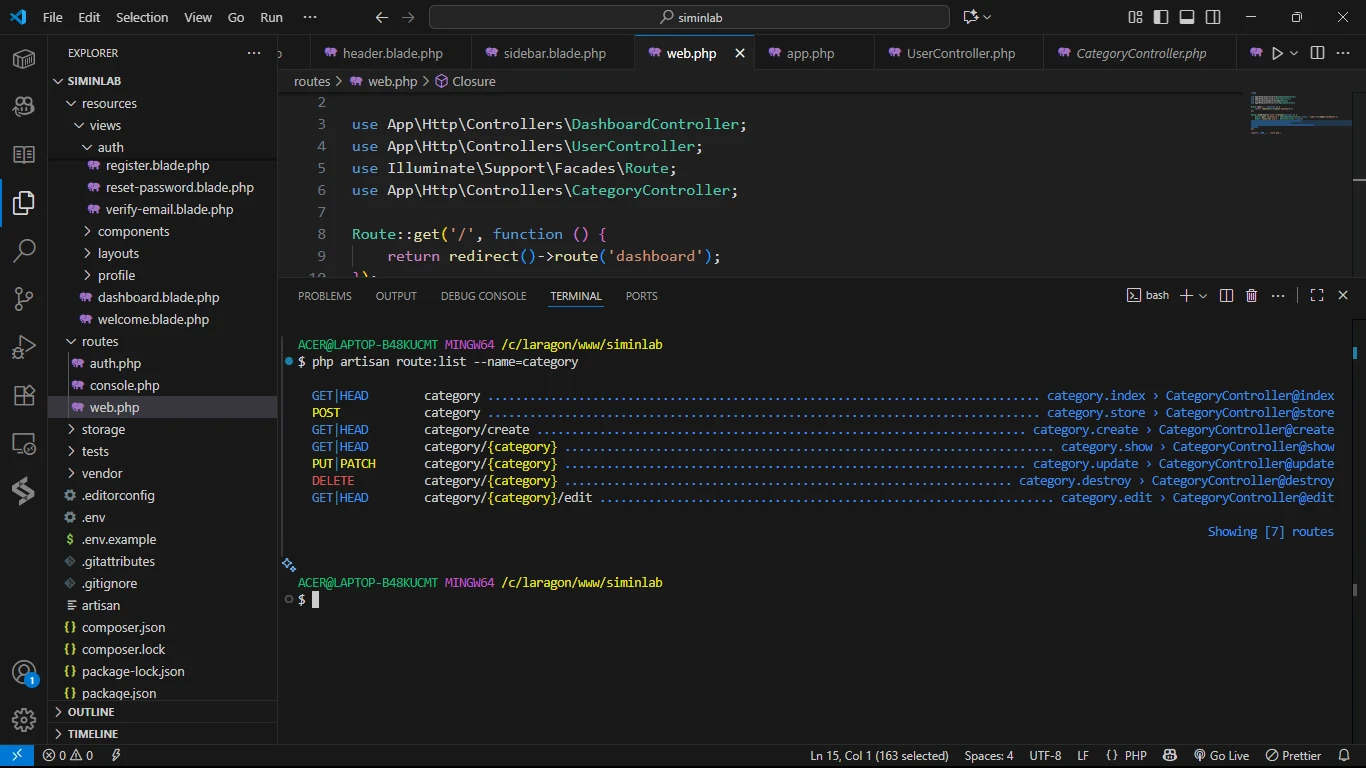
Task: Open the Extensions view icon
Action: pyautogui.click(x=24, y=395)
